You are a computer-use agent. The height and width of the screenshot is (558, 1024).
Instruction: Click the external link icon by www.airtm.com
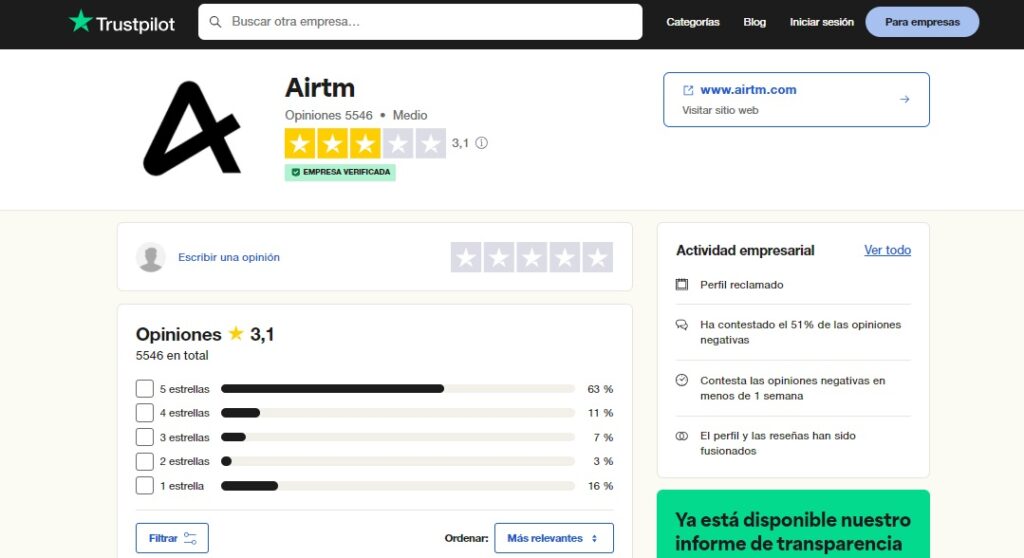(688, 90)
